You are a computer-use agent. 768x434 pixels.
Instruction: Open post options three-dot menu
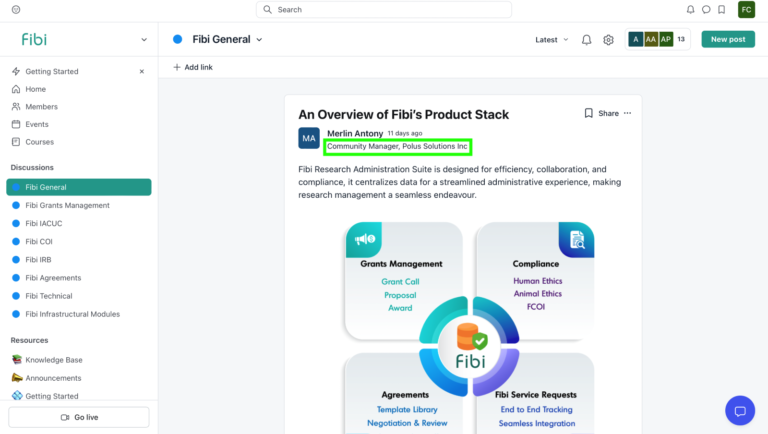[627, 113]
